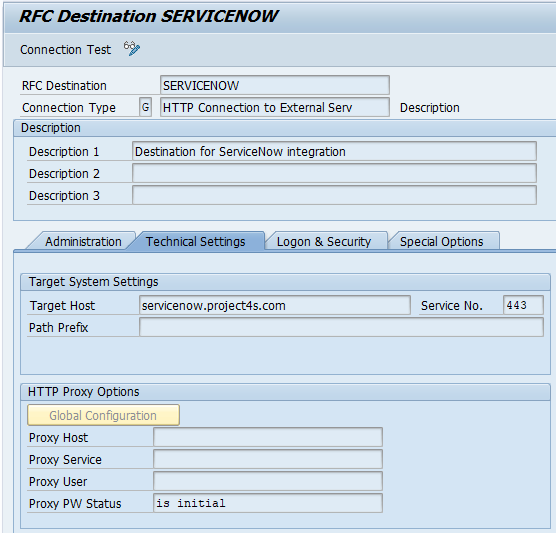Run the Connection Test
The width and height of the screenshot is (556, 533).
click(66, 50)
